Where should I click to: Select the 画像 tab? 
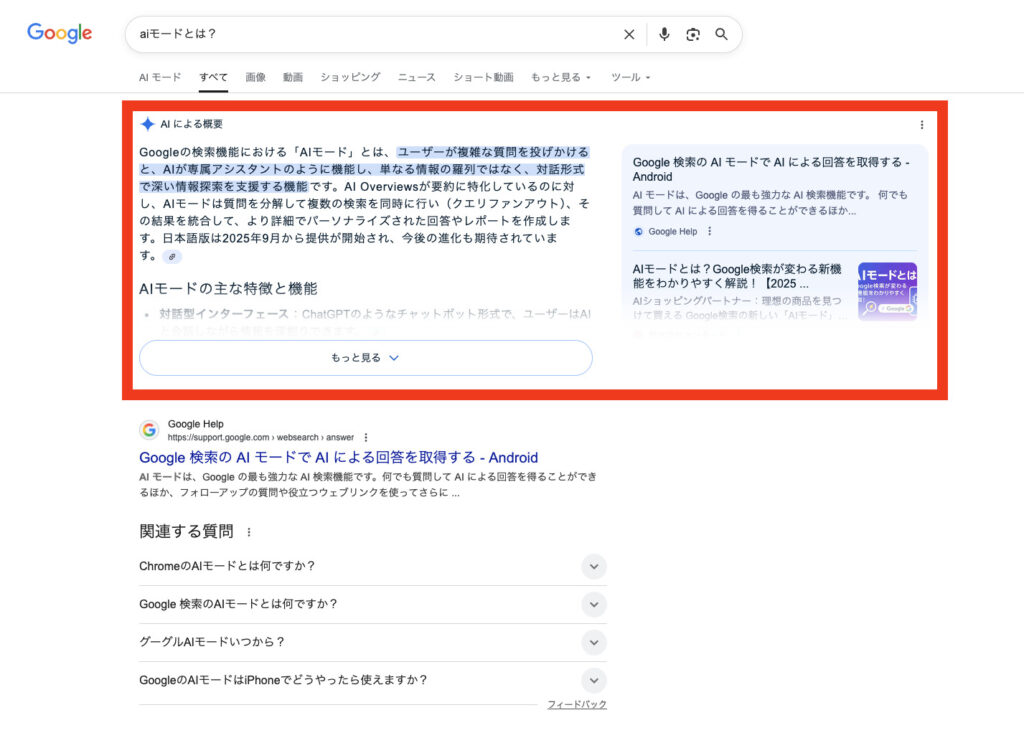point(255,77)
